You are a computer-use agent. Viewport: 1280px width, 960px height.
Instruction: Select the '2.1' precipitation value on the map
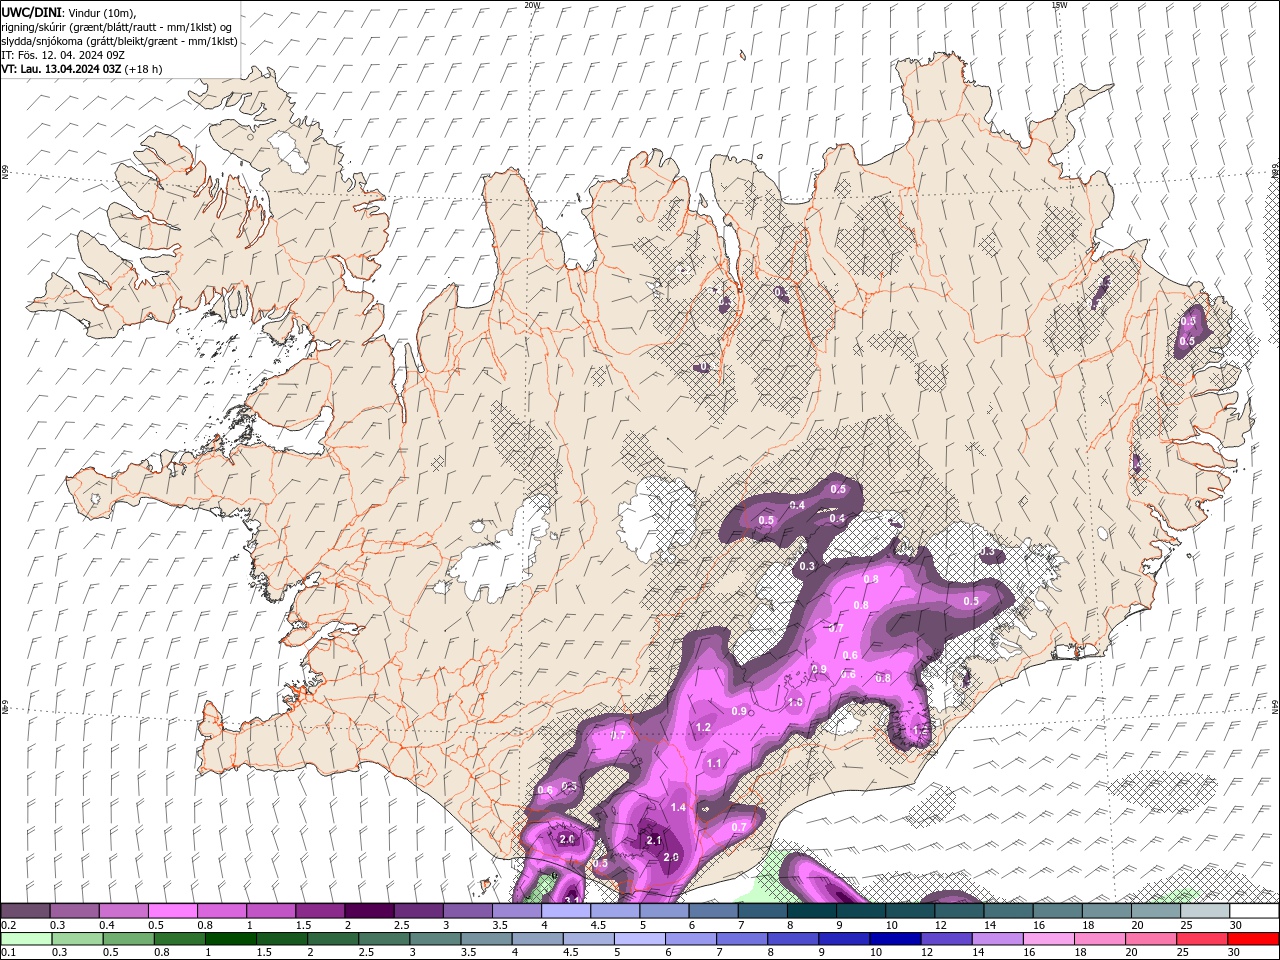click(654, 841)
